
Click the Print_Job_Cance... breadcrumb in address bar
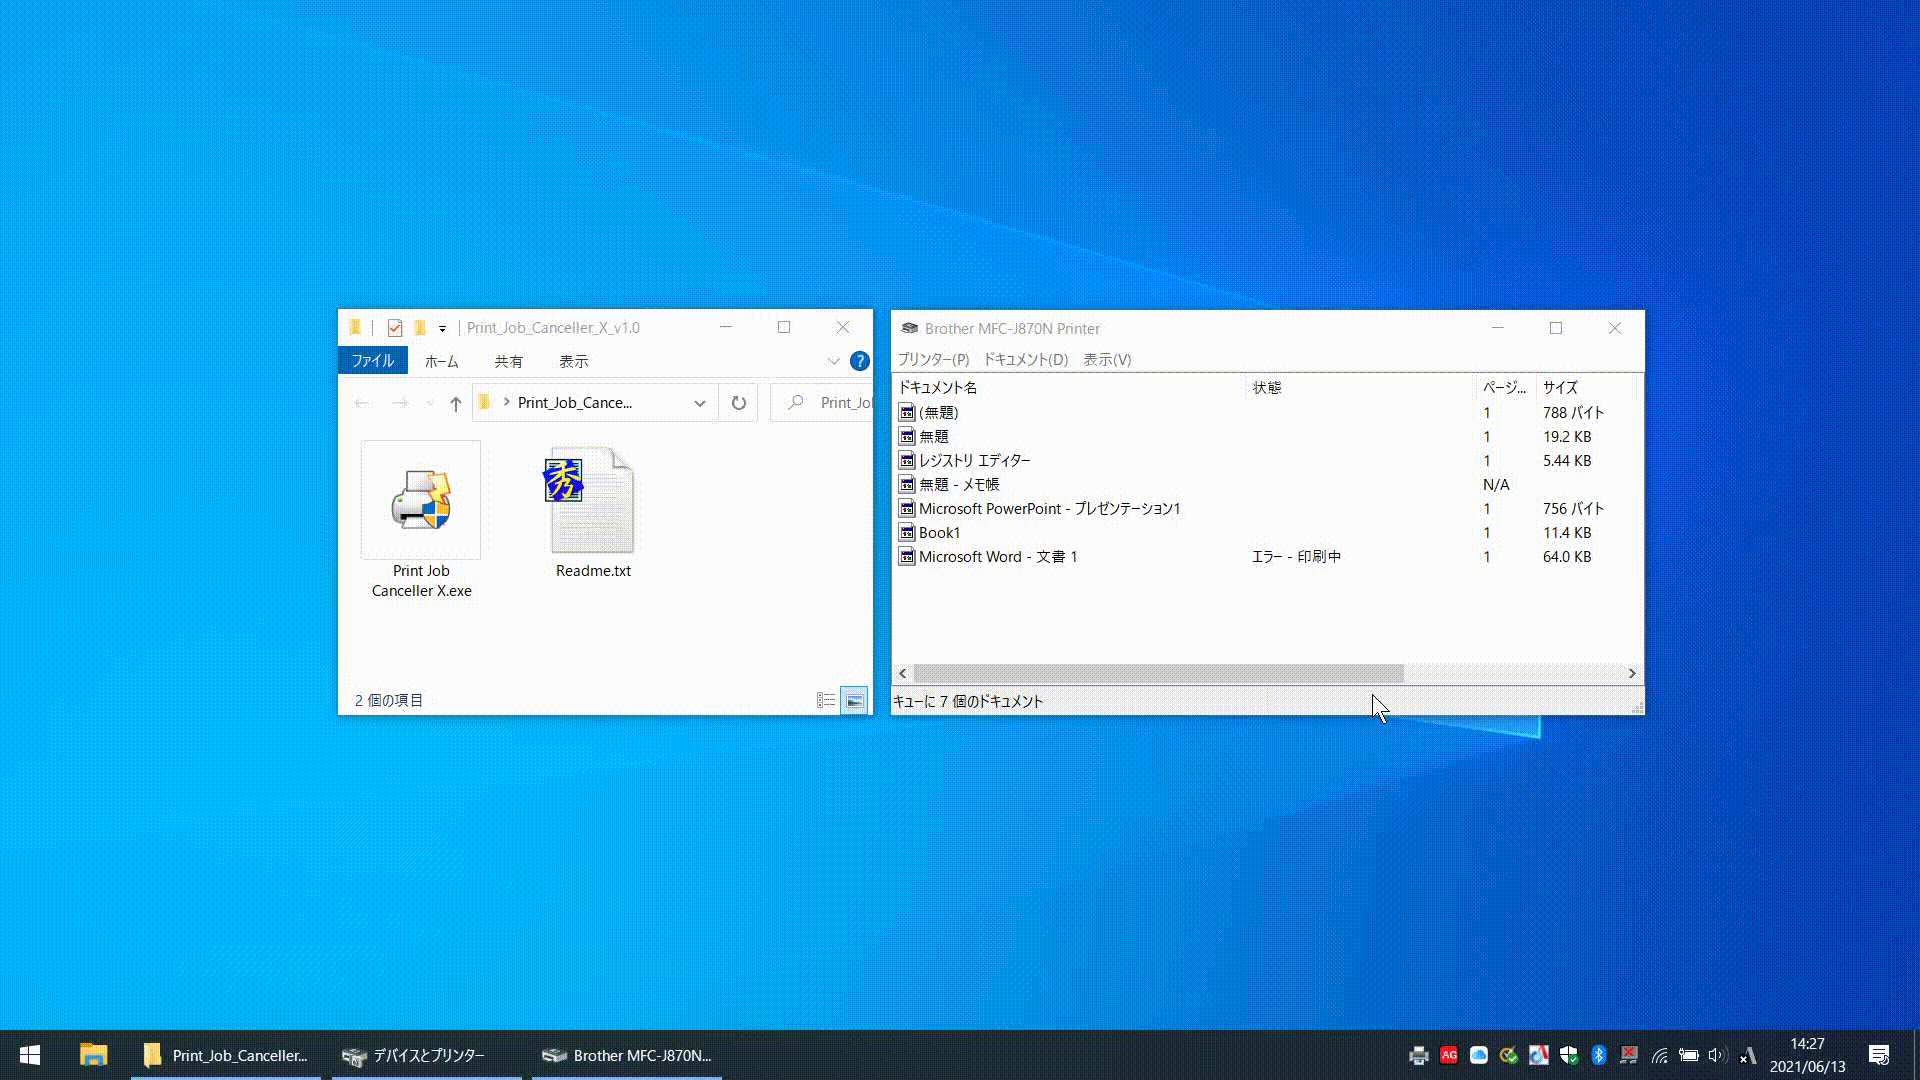click(x=575, y=403)
